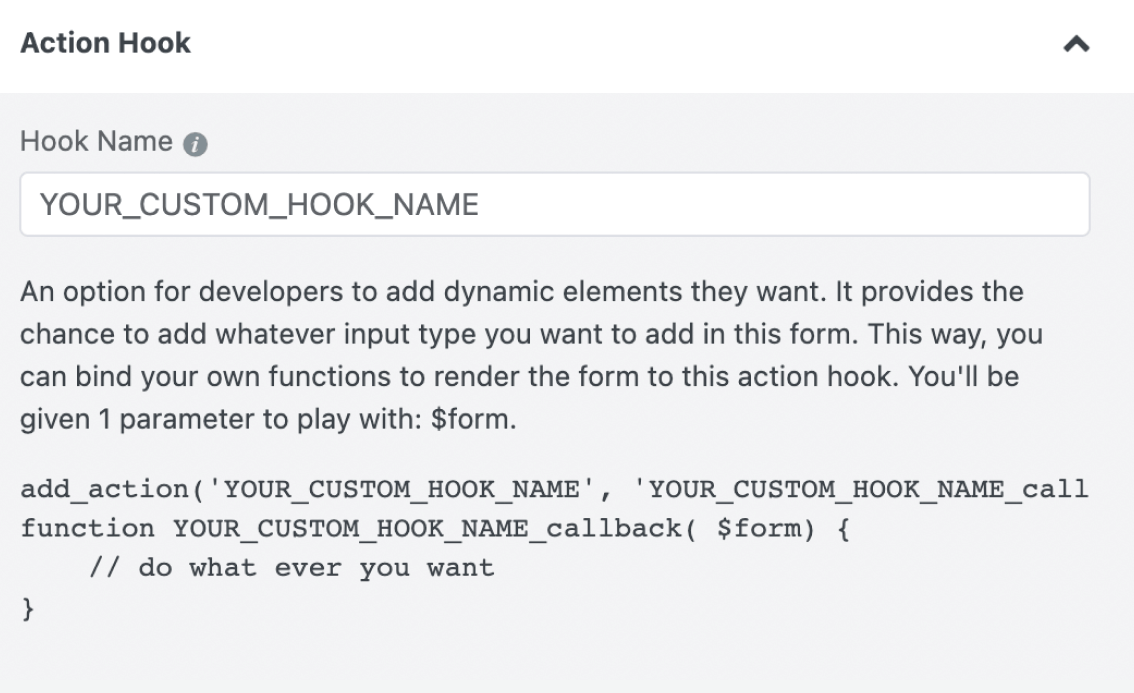Collapse the Action Hook section chevron
The height and width of the screenshot is (693, 1134).
pos(1076,45)
